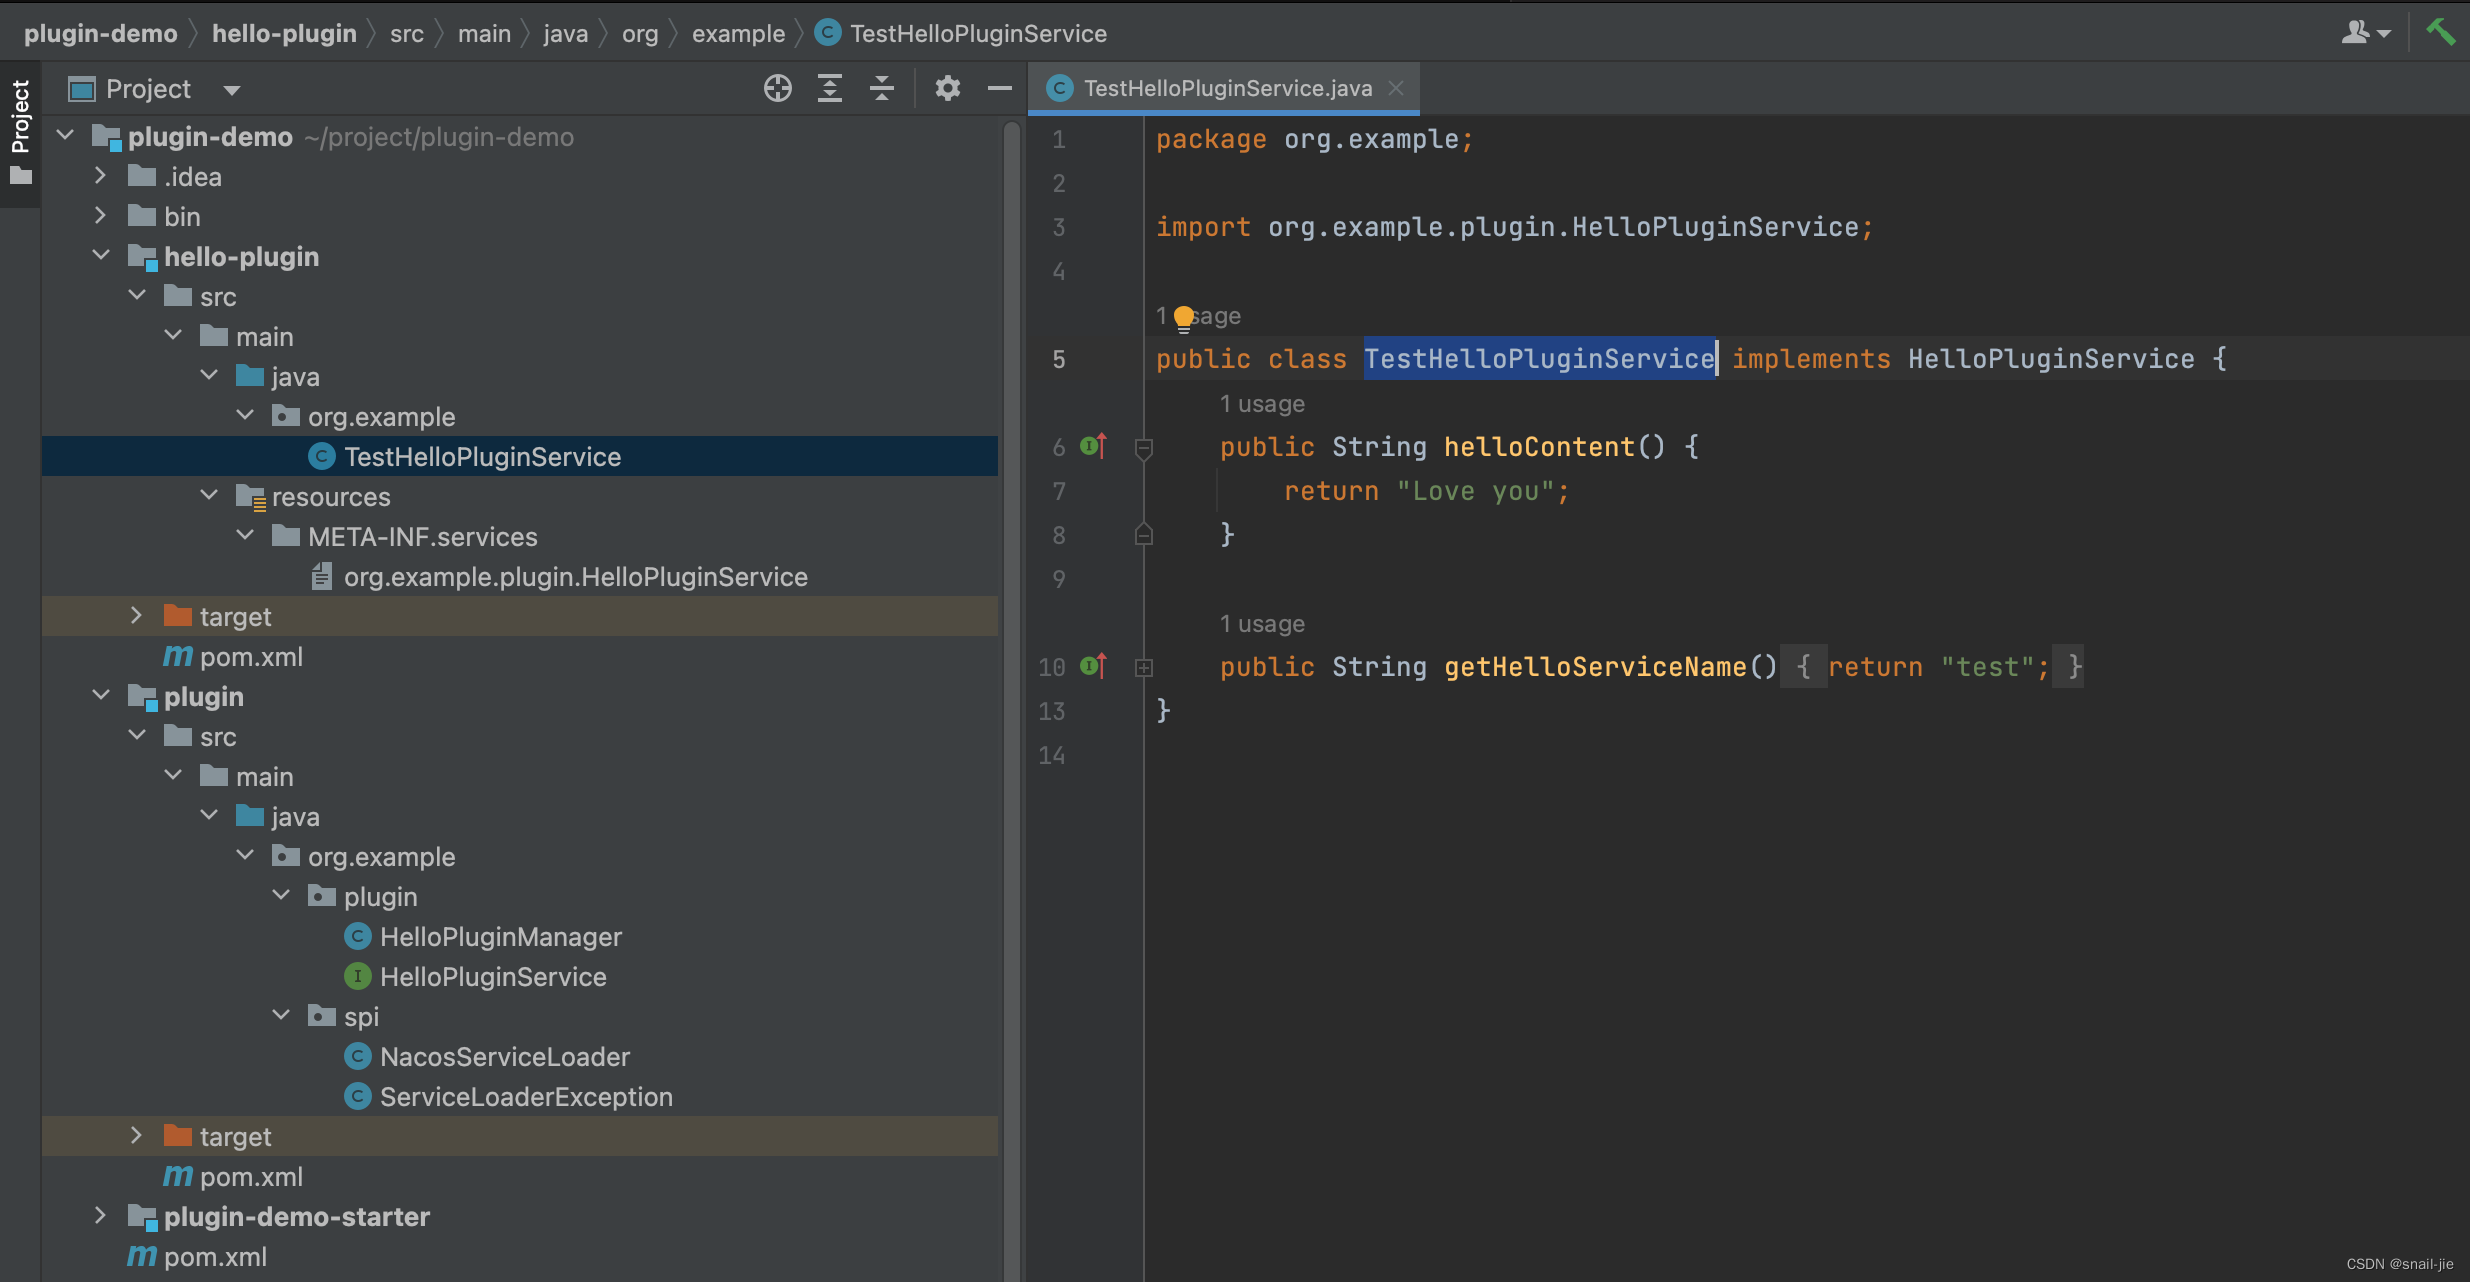Click the green Build hammer icon
This screenshot has height=1282, width=2470.
(2440, 32)
